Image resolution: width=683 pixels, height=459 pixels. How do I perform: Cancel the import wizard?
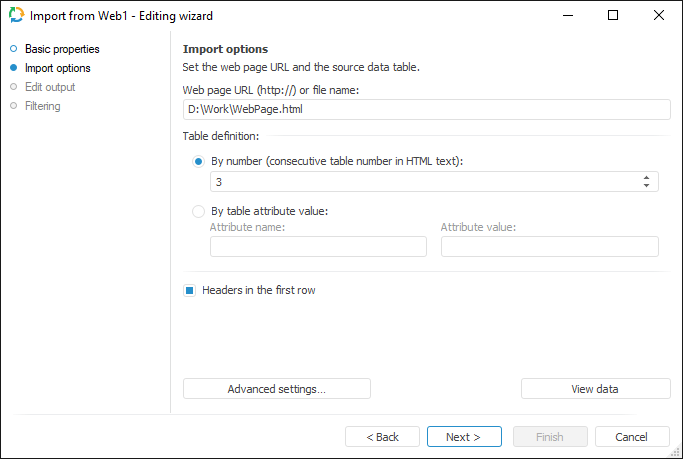tap(632, 437)
